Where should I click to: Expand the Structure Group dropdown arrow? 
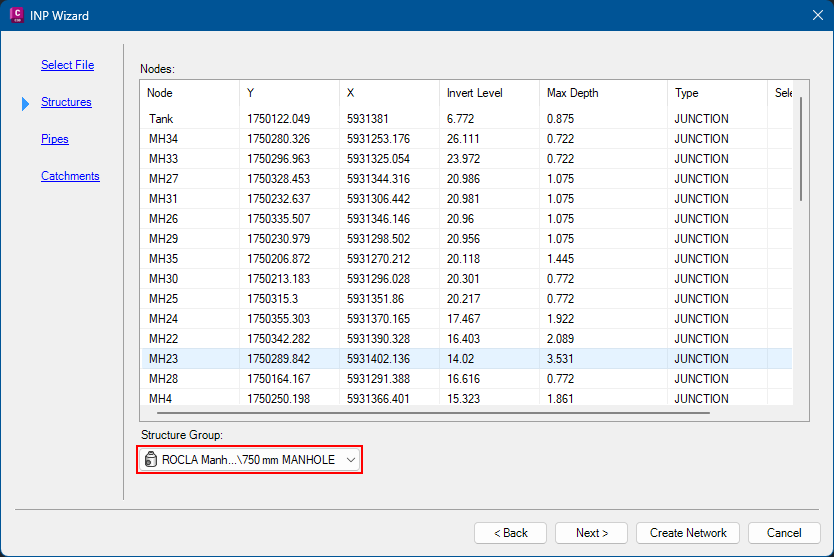coord(351,460)
